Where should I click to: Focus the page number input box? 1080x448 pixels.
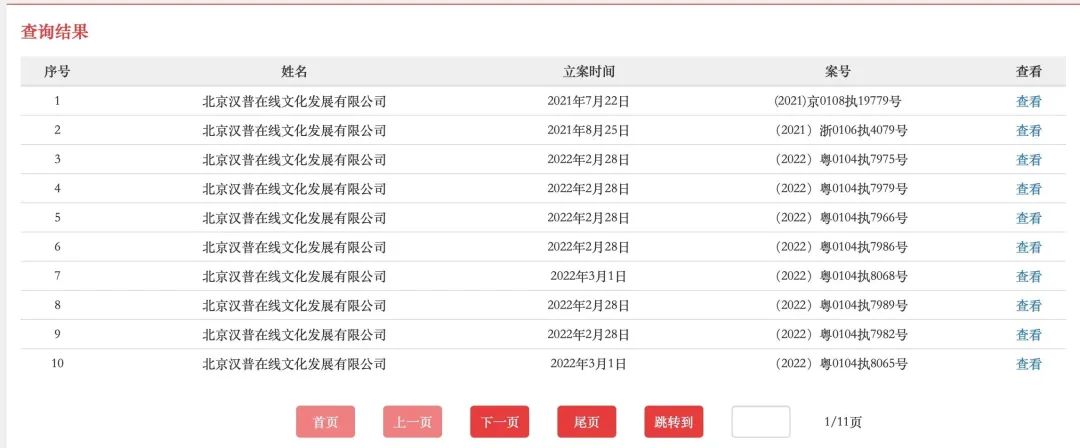pyautogui.click(x=760, y=422)
